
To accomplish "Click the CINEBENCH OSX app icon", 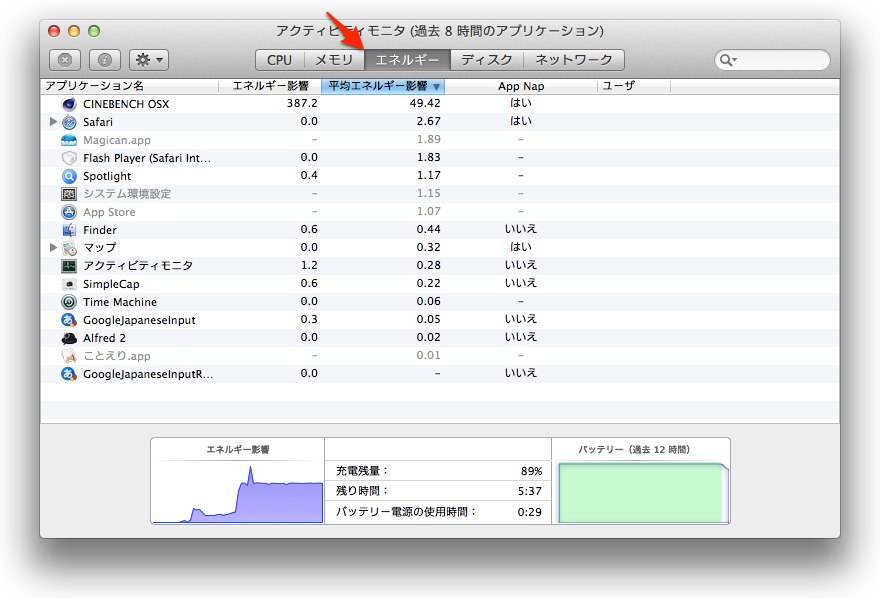I will [x=69, y=104].
